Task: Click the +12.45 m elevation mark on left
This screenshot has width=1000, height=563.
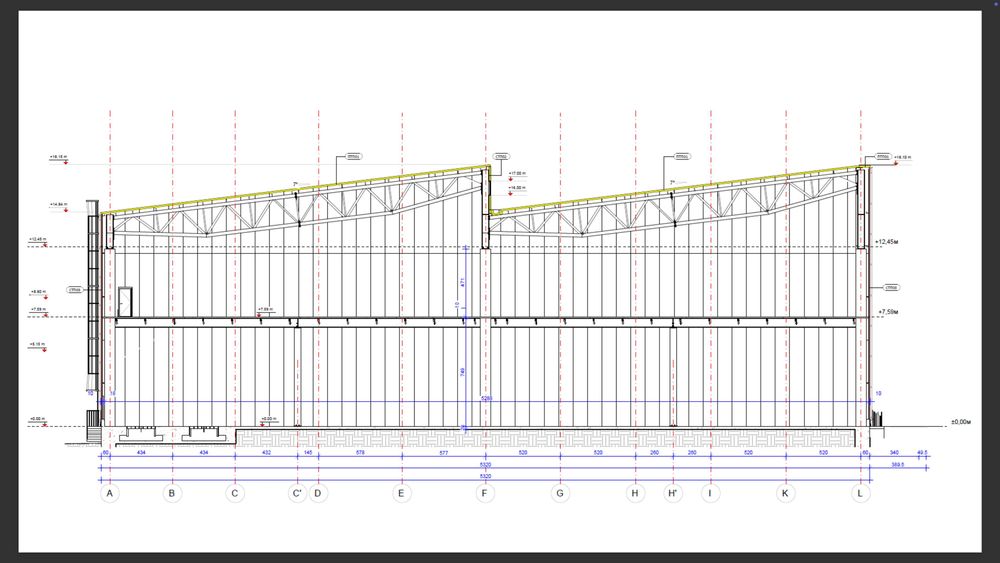Action: (x=38, y=240)
